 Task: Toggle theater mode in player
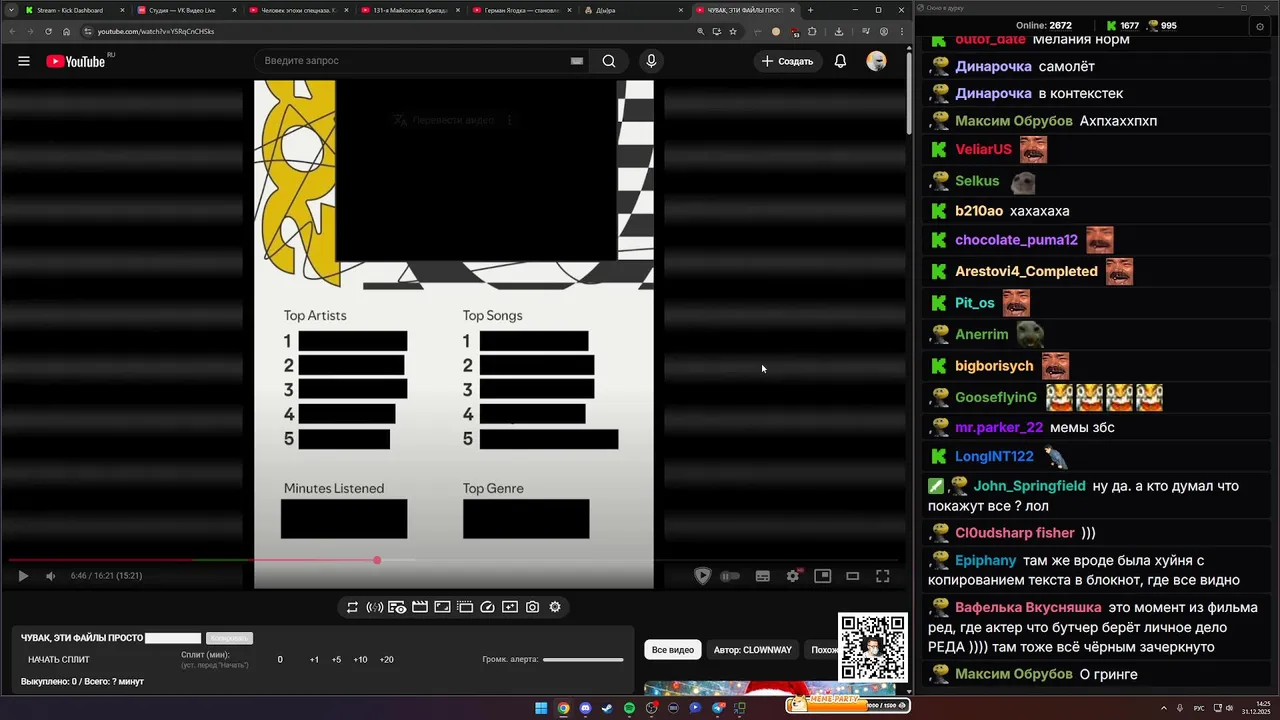[852, 576]
